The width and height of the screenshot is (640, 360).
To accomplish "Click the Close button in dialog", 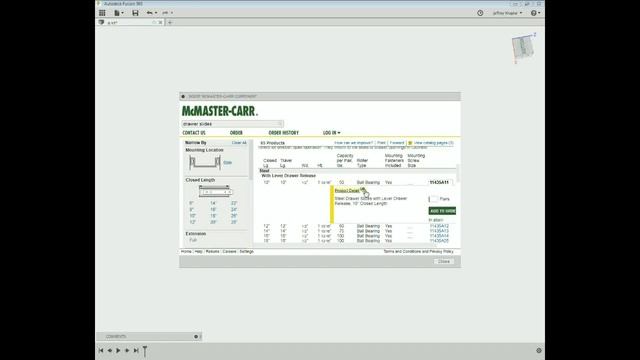I will pos(444,261).
